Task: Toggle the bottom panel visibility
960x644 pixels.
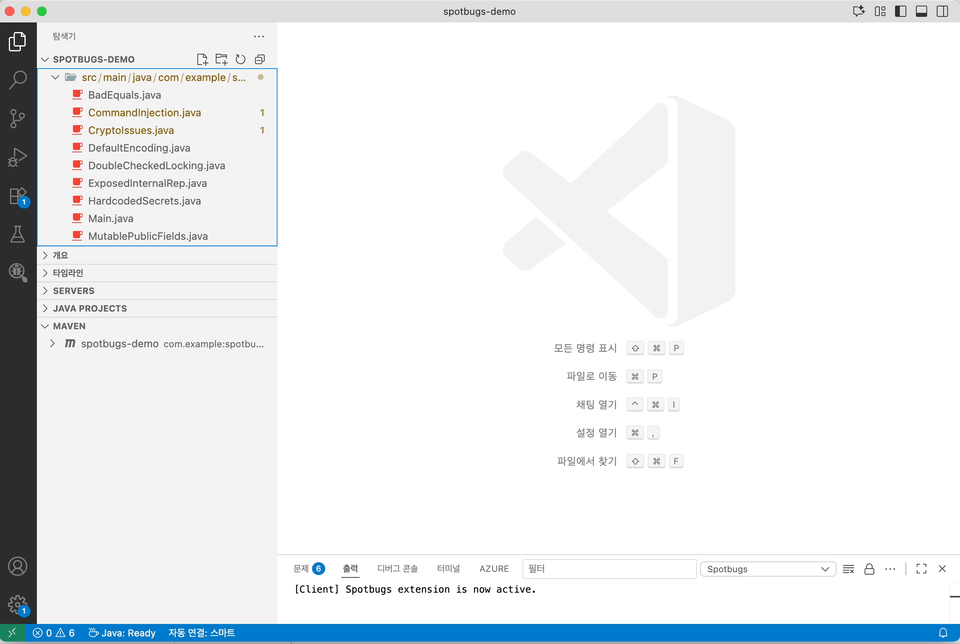Action: point(921,11)
